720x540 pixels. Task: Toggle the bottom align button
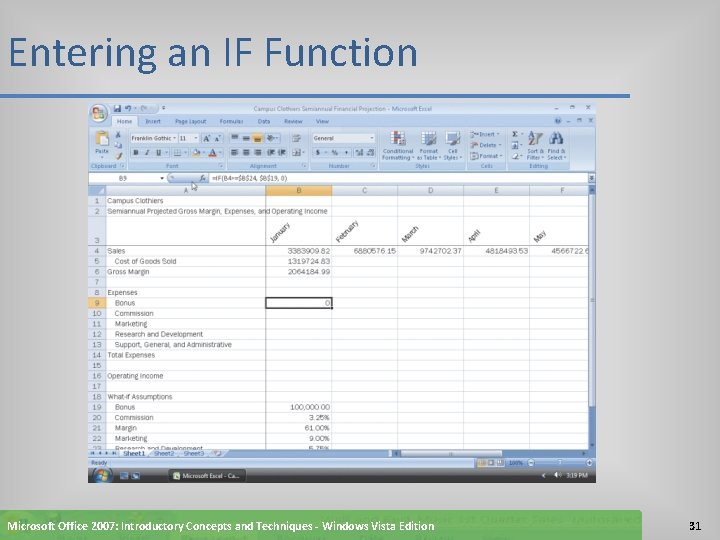pyautogui.click(x=258, y=138)
